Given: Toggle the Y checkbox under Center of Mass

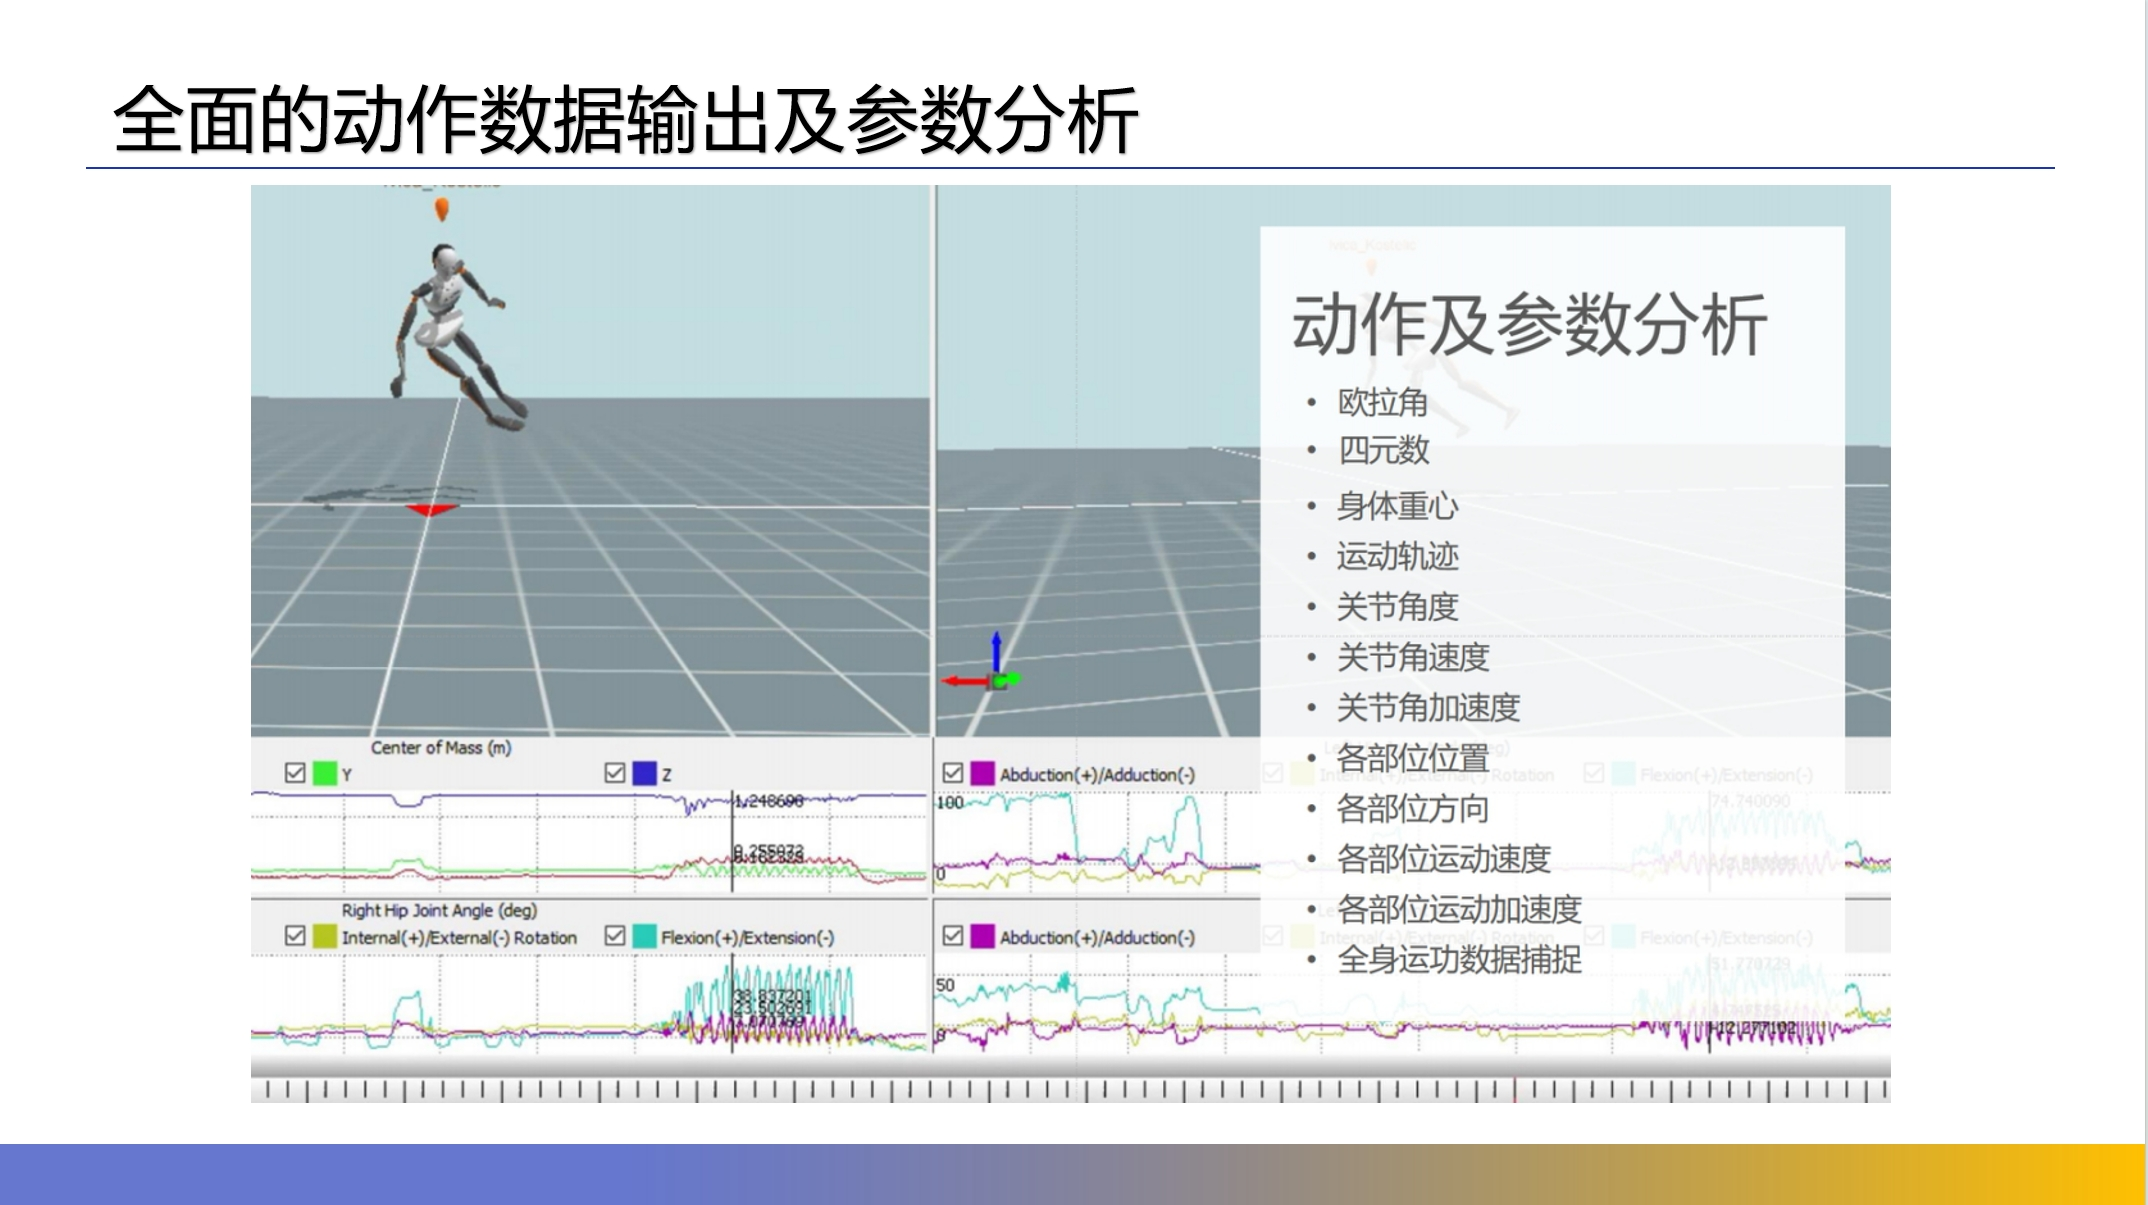Looking at the screenshot, I should click(295, 773).
